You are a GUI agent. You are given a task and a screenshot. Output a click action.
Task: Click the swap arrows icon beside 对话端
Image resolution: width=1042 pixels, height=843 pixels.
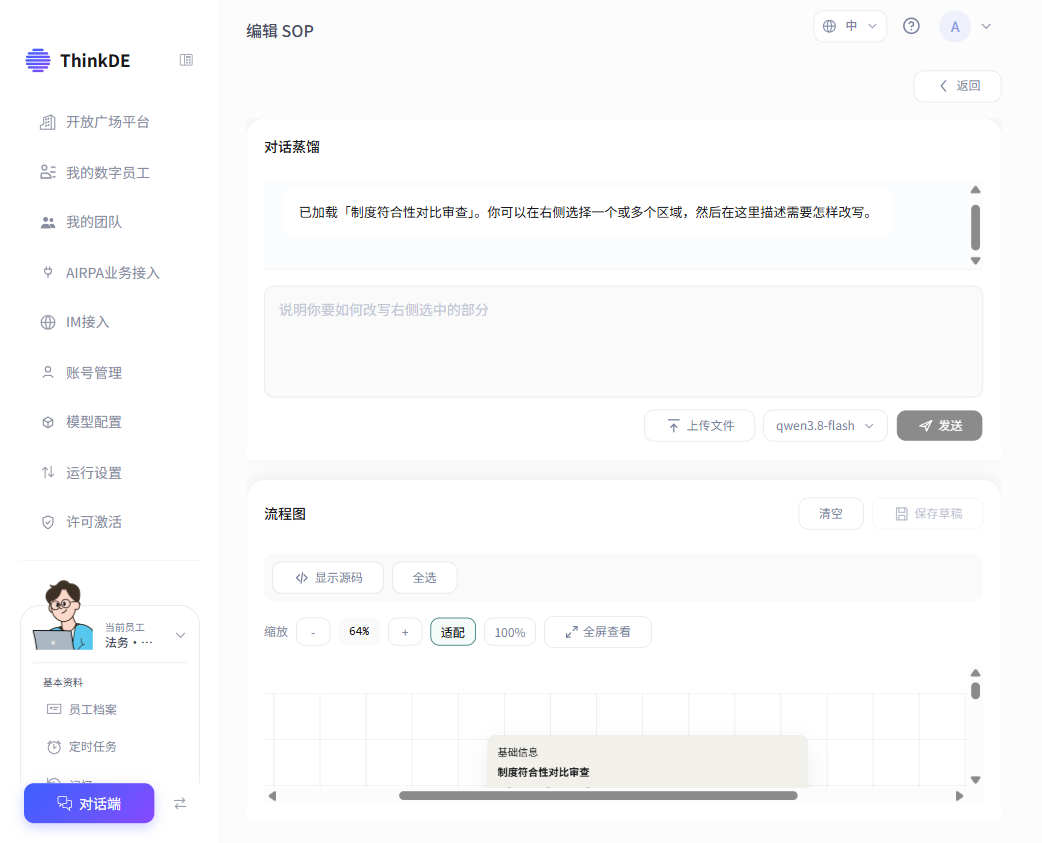[x=180, y=804]
